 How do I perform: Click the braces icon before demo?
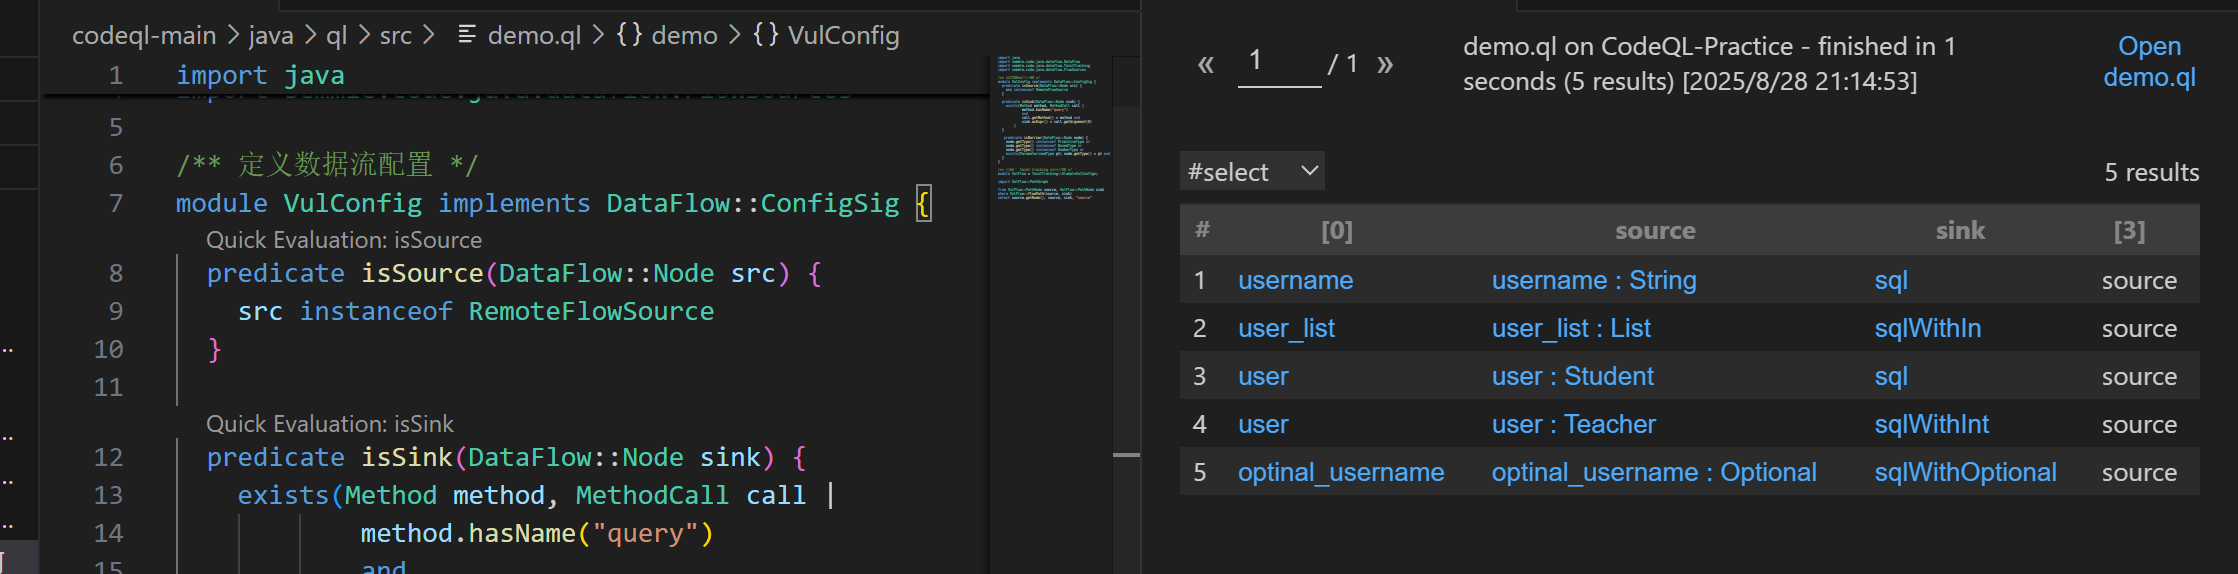[629, 35]
